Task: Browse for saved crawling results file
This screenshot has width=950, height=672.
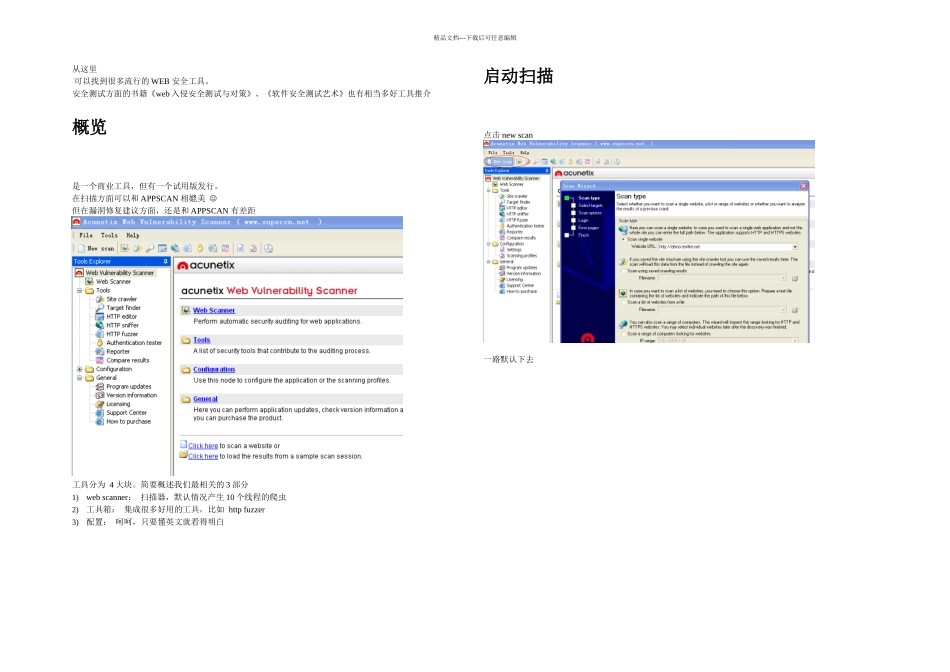Action: tap(794, 278)
